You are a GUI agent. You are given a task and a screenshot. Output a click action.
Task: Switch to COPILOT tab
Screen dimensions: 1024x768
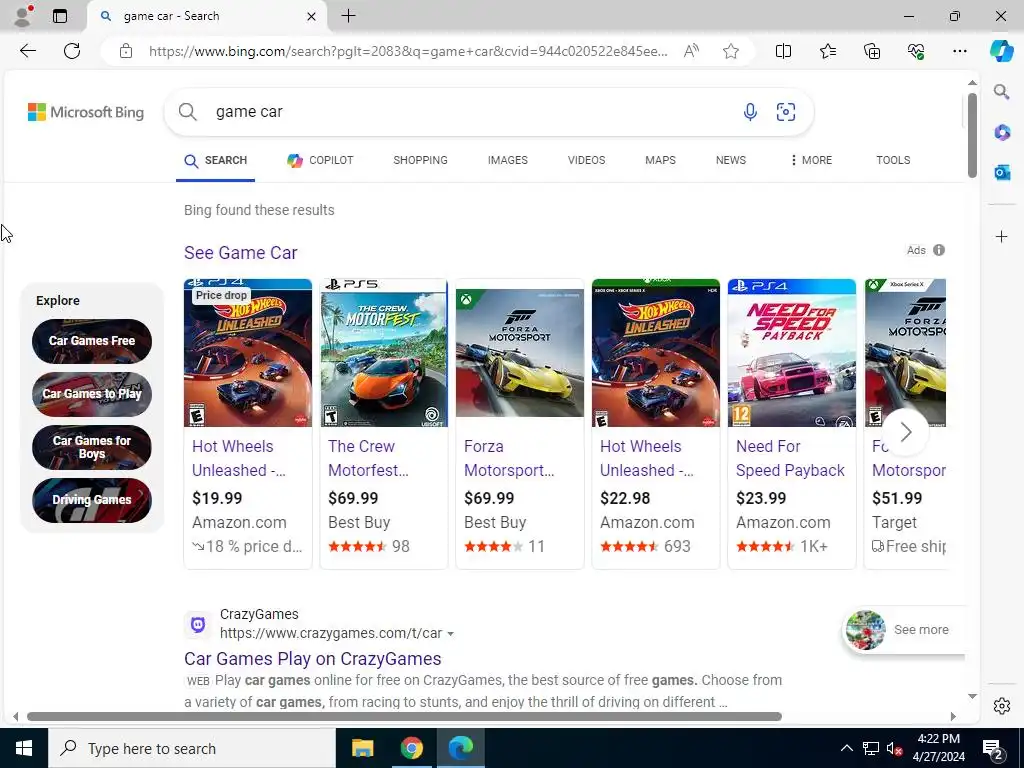click(320, 160)
